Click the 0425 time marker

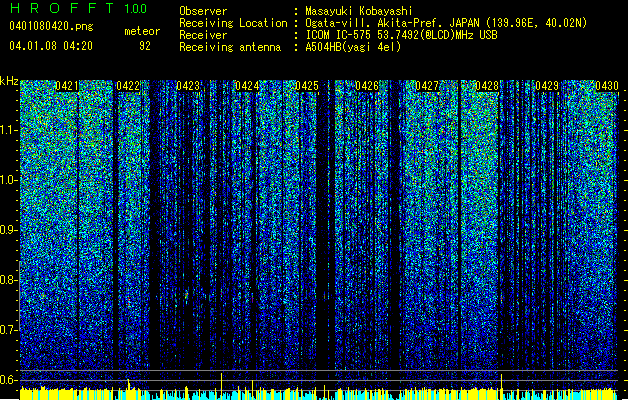coord(307,86)
